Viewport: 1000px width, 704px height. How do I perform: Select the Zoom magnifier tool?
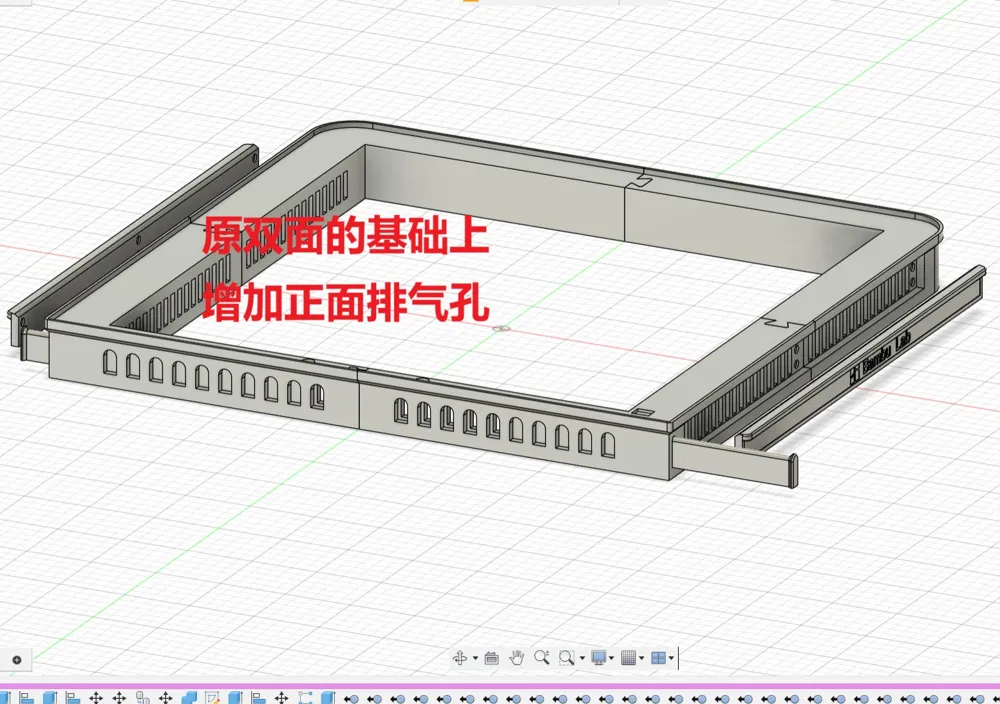pyautogui.click(x=541, y=657)
